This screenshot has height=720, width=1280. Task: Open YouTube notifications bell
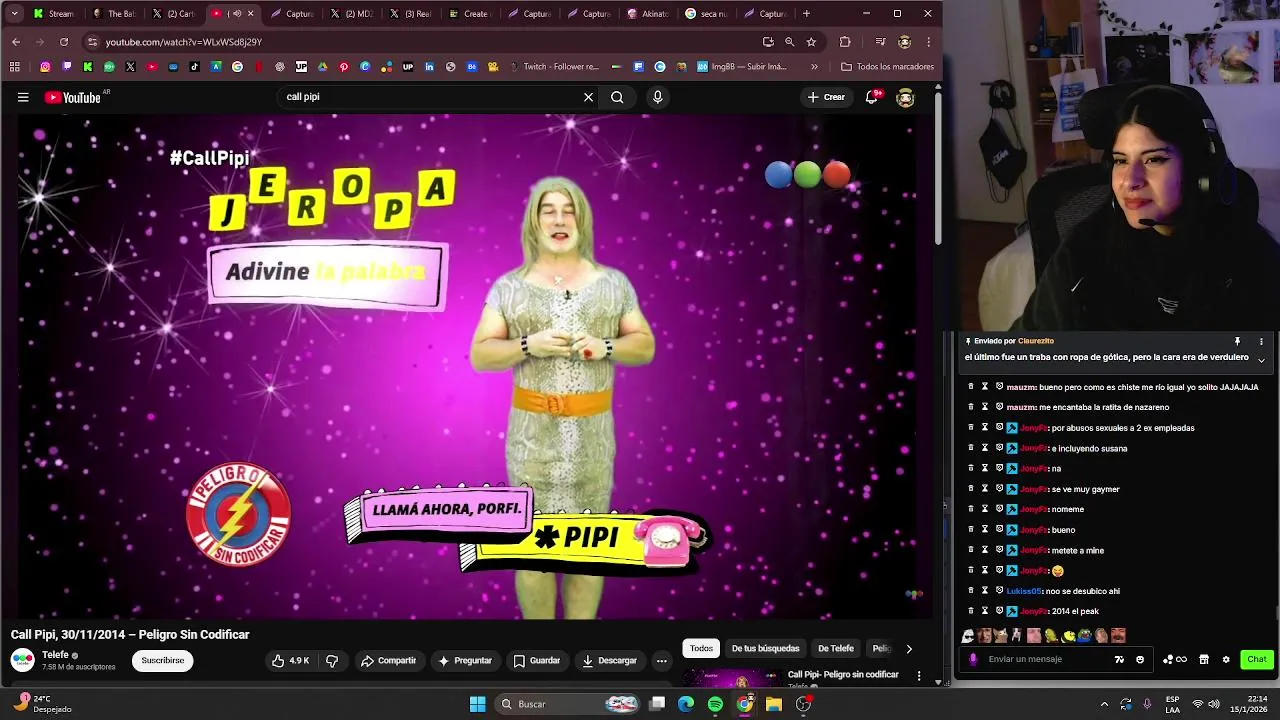[872, 97]
